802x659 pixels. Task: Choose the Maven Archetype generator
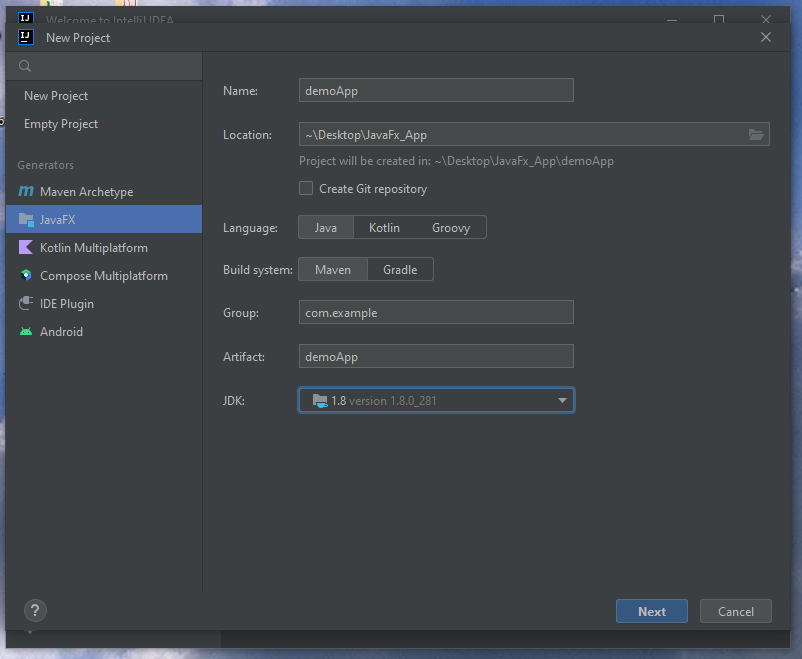(x=104, y=191)
